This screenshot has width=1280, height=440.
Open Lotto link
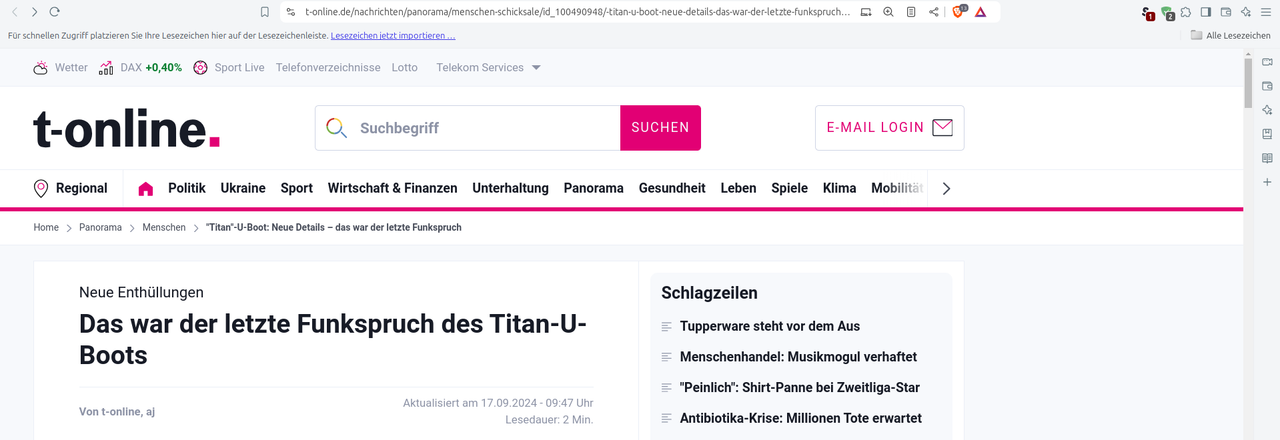coord(405,68)
